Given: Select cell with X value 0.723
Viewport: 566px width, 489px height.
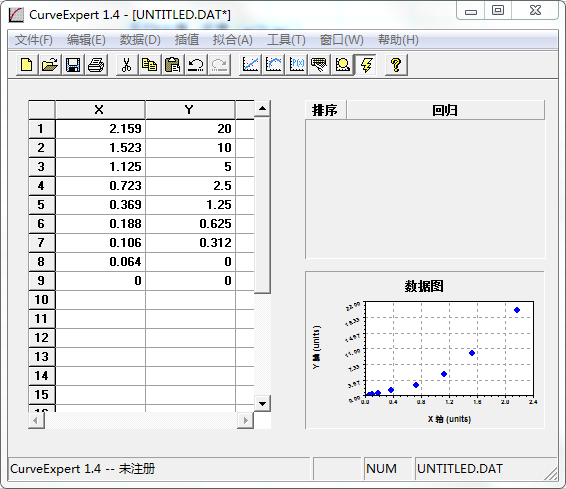Looking at the screenshot, I should (x=100, y=186).
